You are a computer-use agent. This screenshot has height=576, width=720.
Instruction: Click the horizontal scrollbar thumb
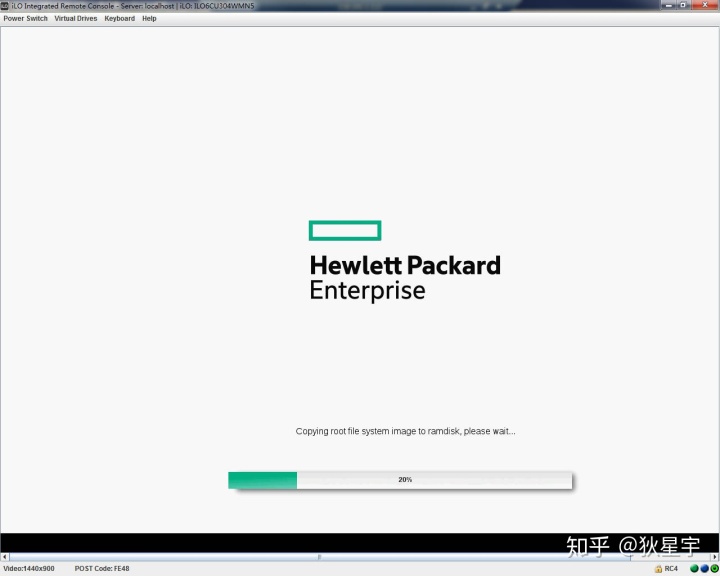[320, 557]
